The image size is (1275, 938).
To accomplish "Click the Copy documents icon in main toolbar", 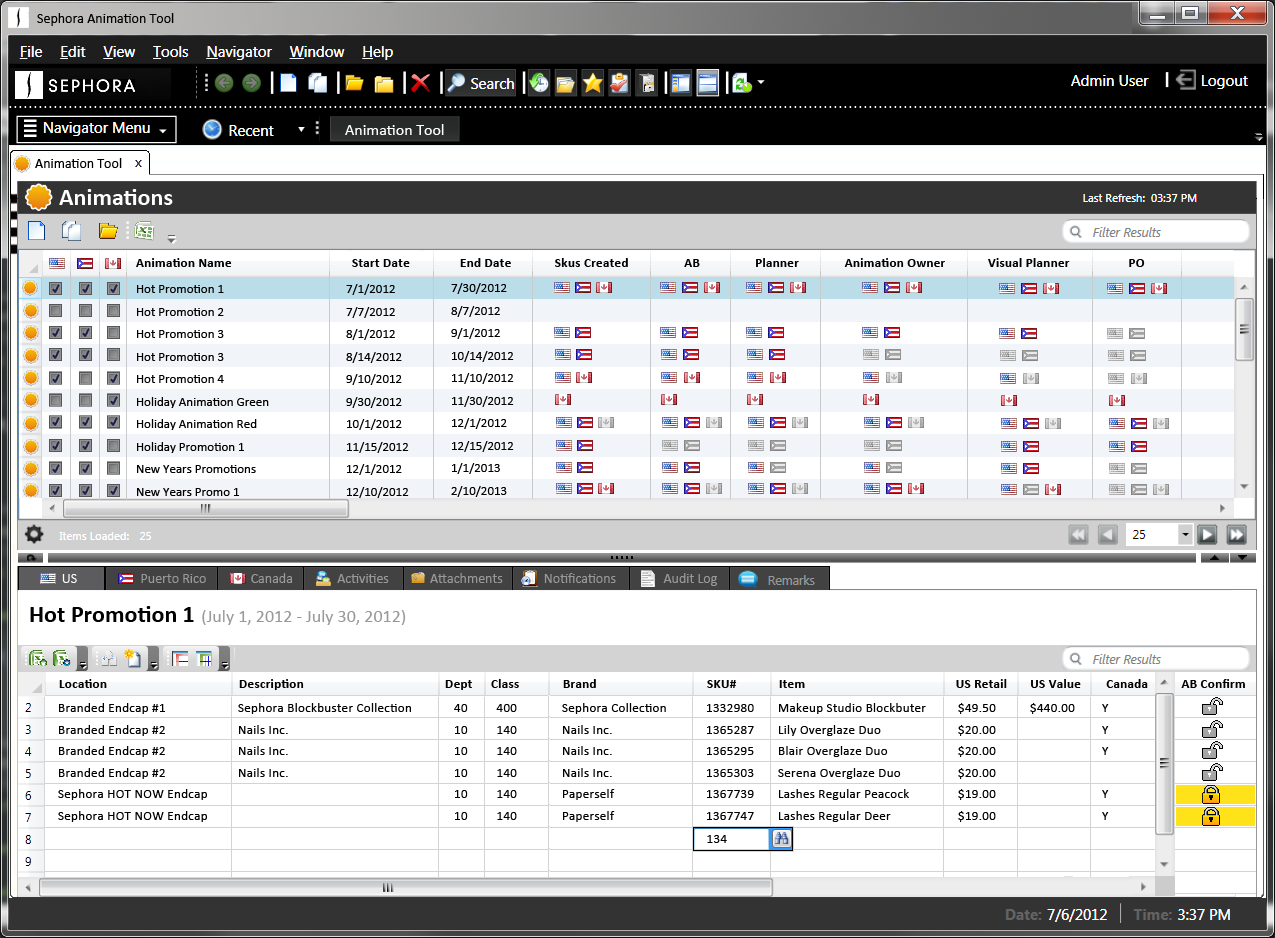I will click(x=318, y=83).
